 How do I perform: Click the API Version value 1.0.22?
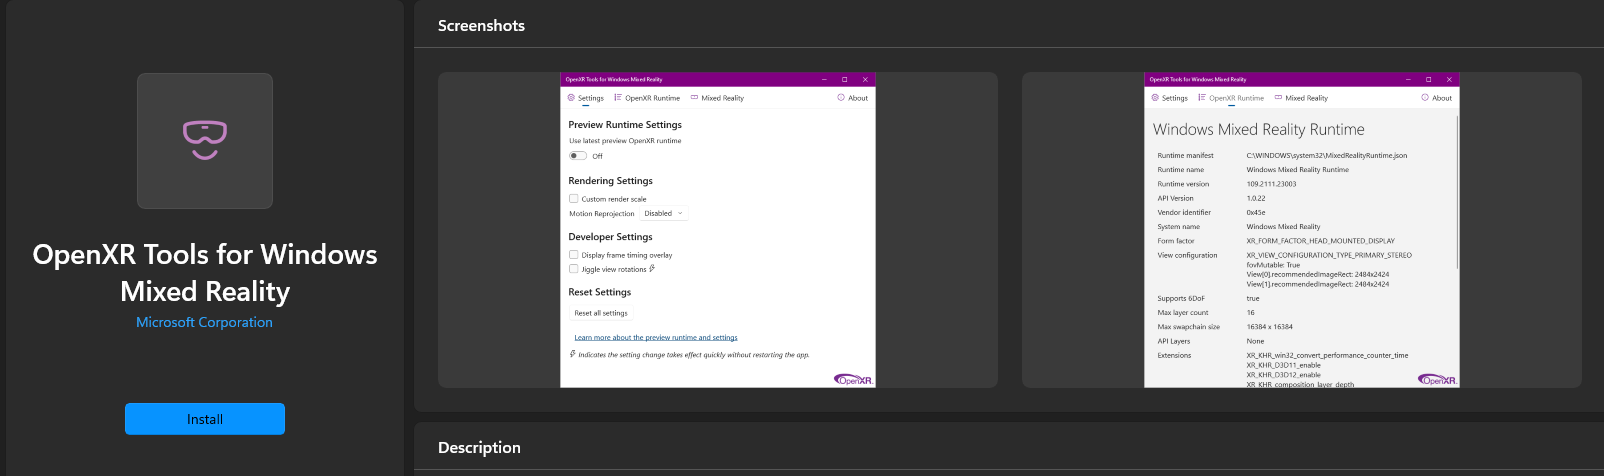(1256, 198)
